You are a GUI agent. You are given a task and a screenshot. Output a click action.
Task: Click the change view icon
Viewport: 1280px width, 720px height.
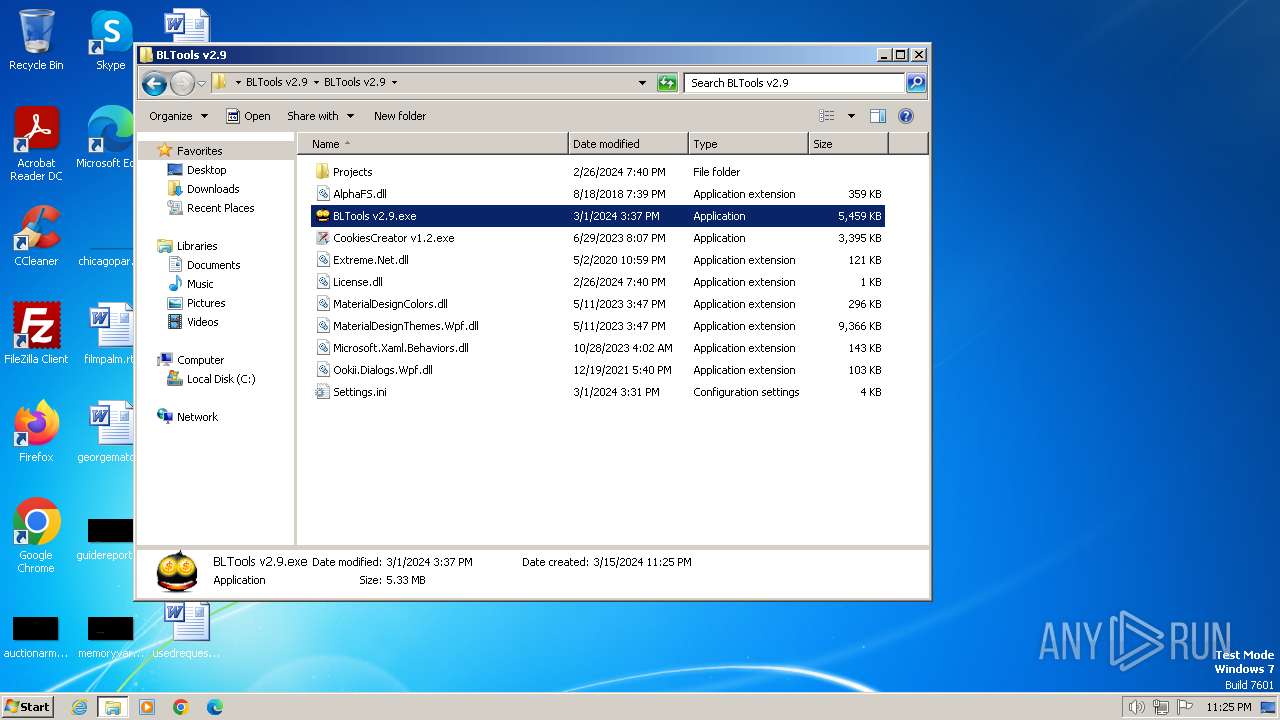pyautogui.click(x=827, y=116)
